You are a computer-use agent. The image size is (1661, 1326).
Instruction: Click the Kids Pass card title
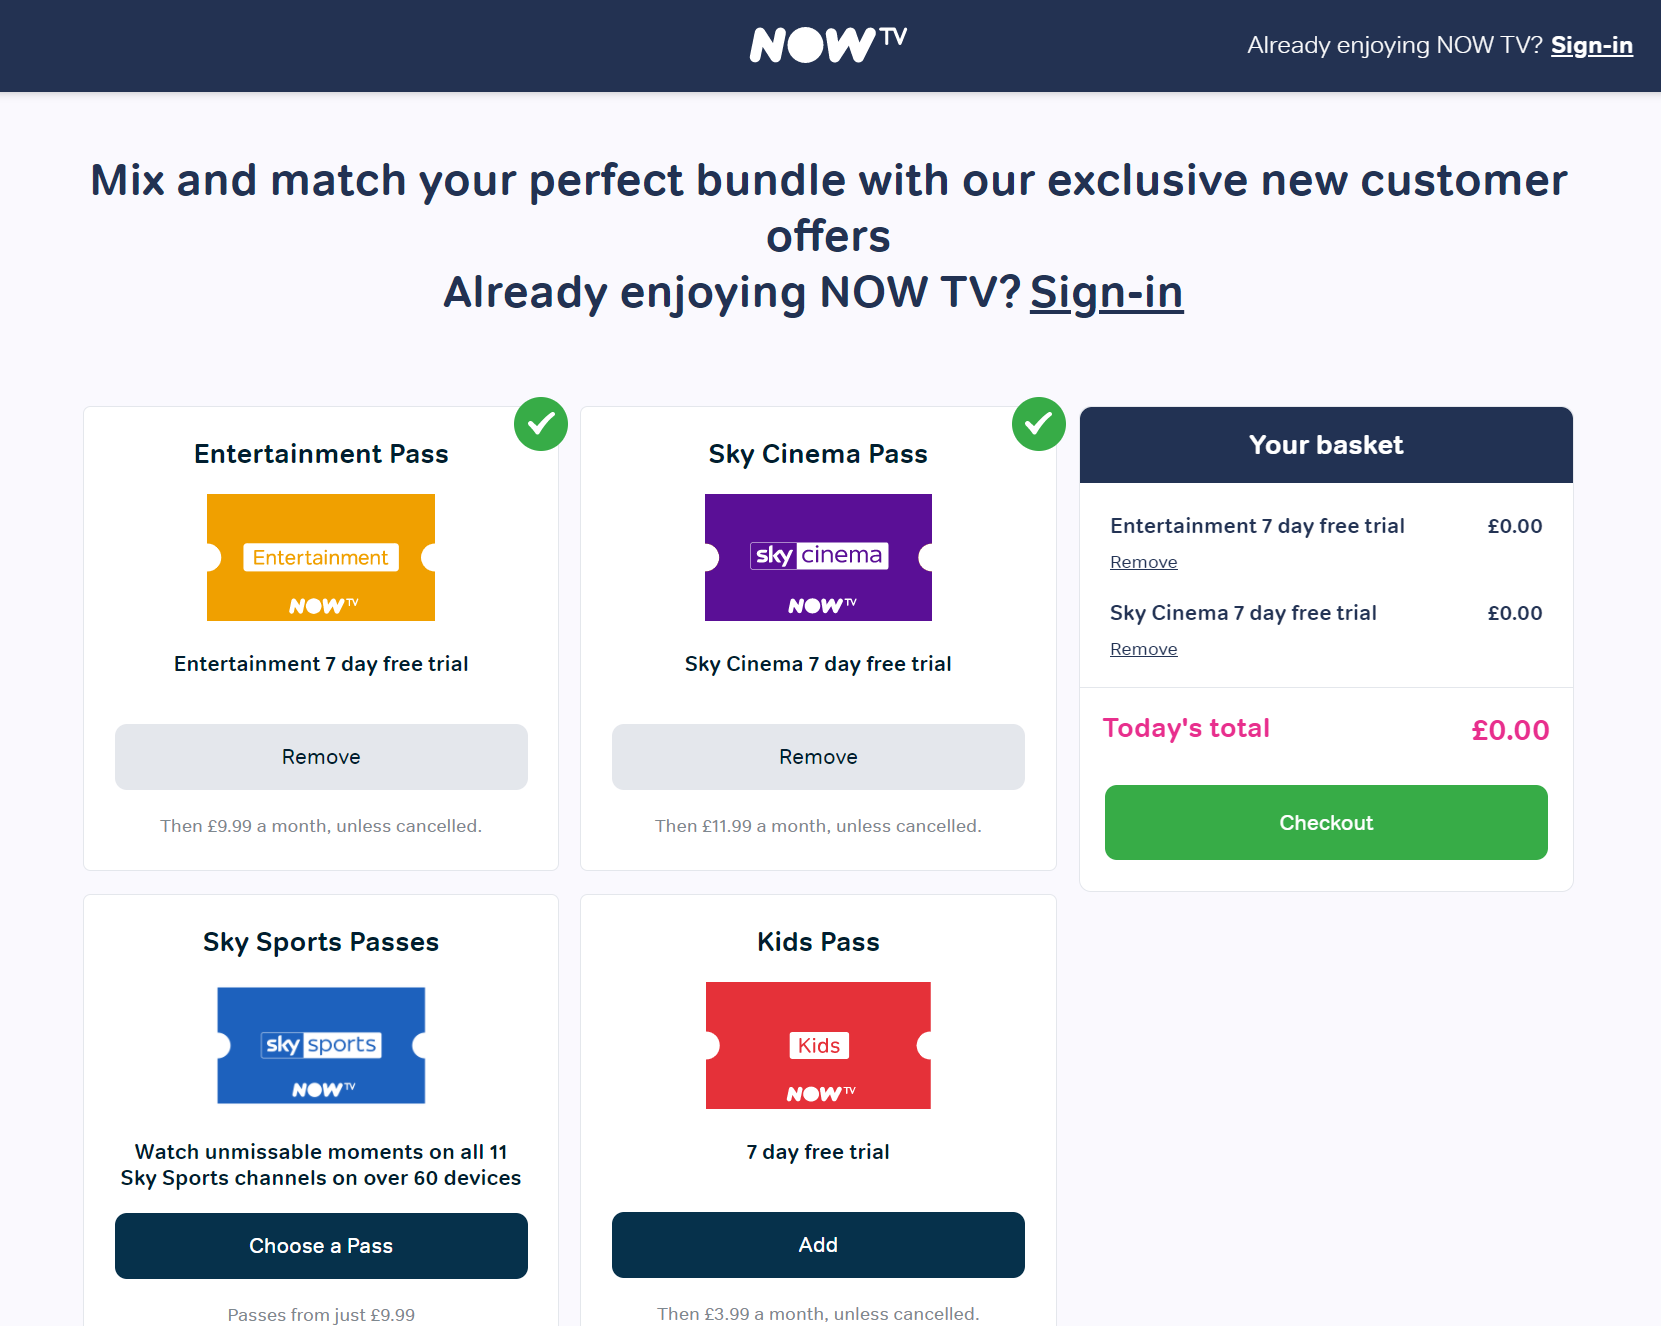point(818,942)
